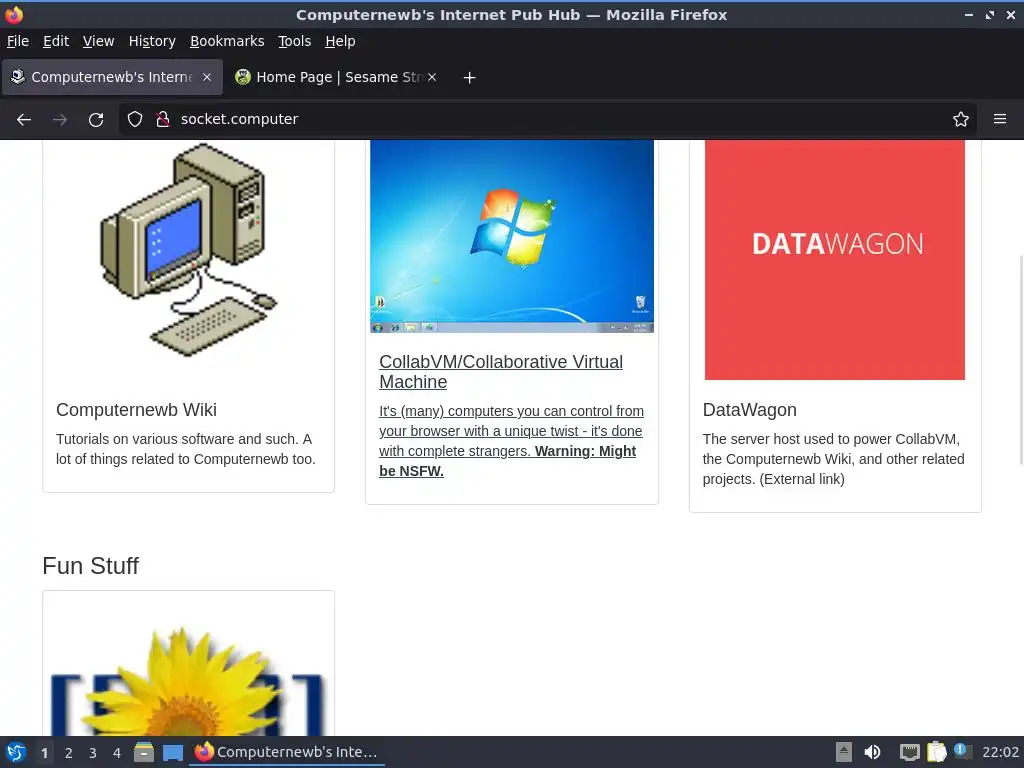
Task: Click the forward navigation arrow
Action: (x=59, y=120)
